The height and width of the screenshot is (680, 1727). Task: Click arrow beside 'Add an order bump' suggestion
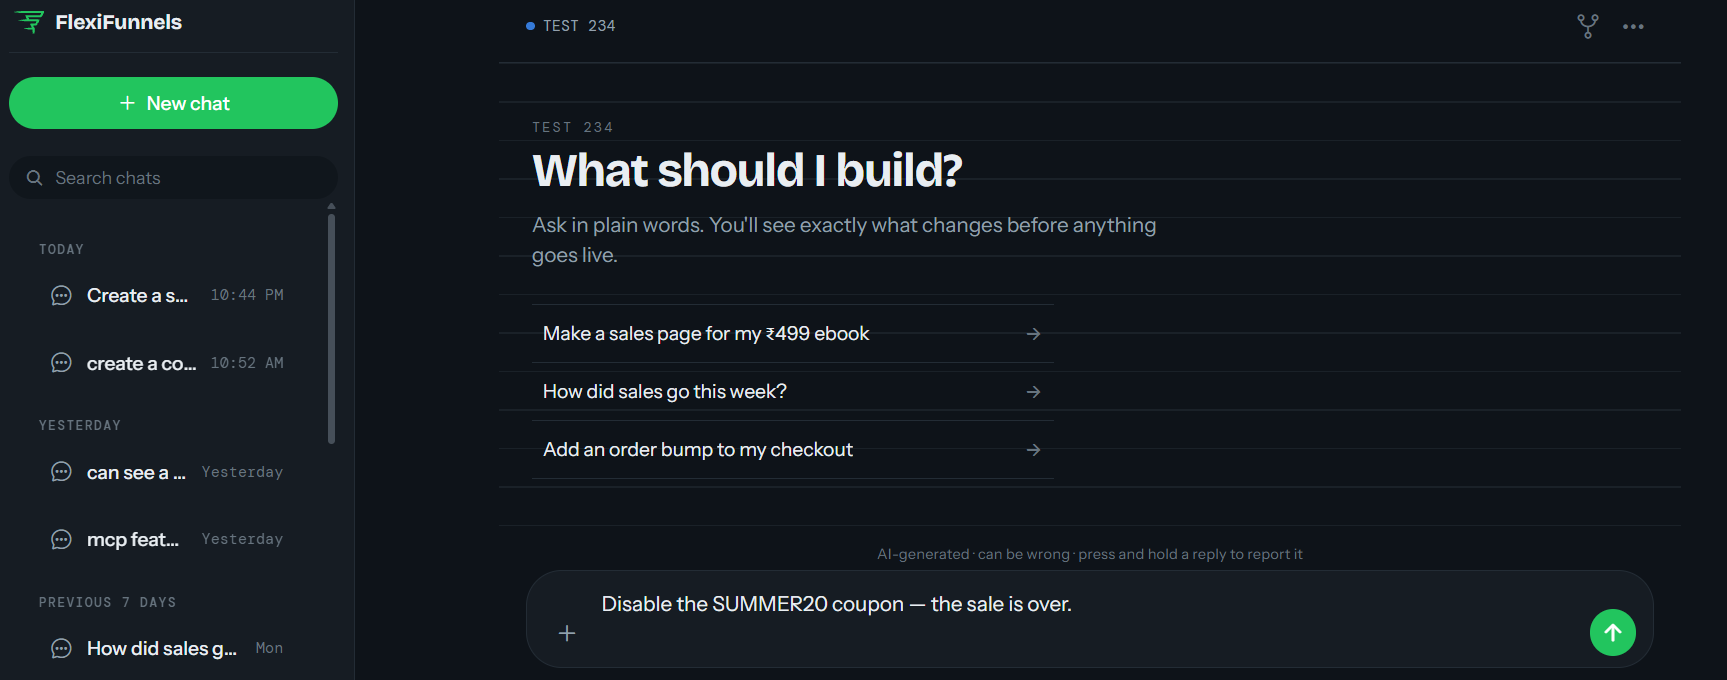[x=1033, y=450]
